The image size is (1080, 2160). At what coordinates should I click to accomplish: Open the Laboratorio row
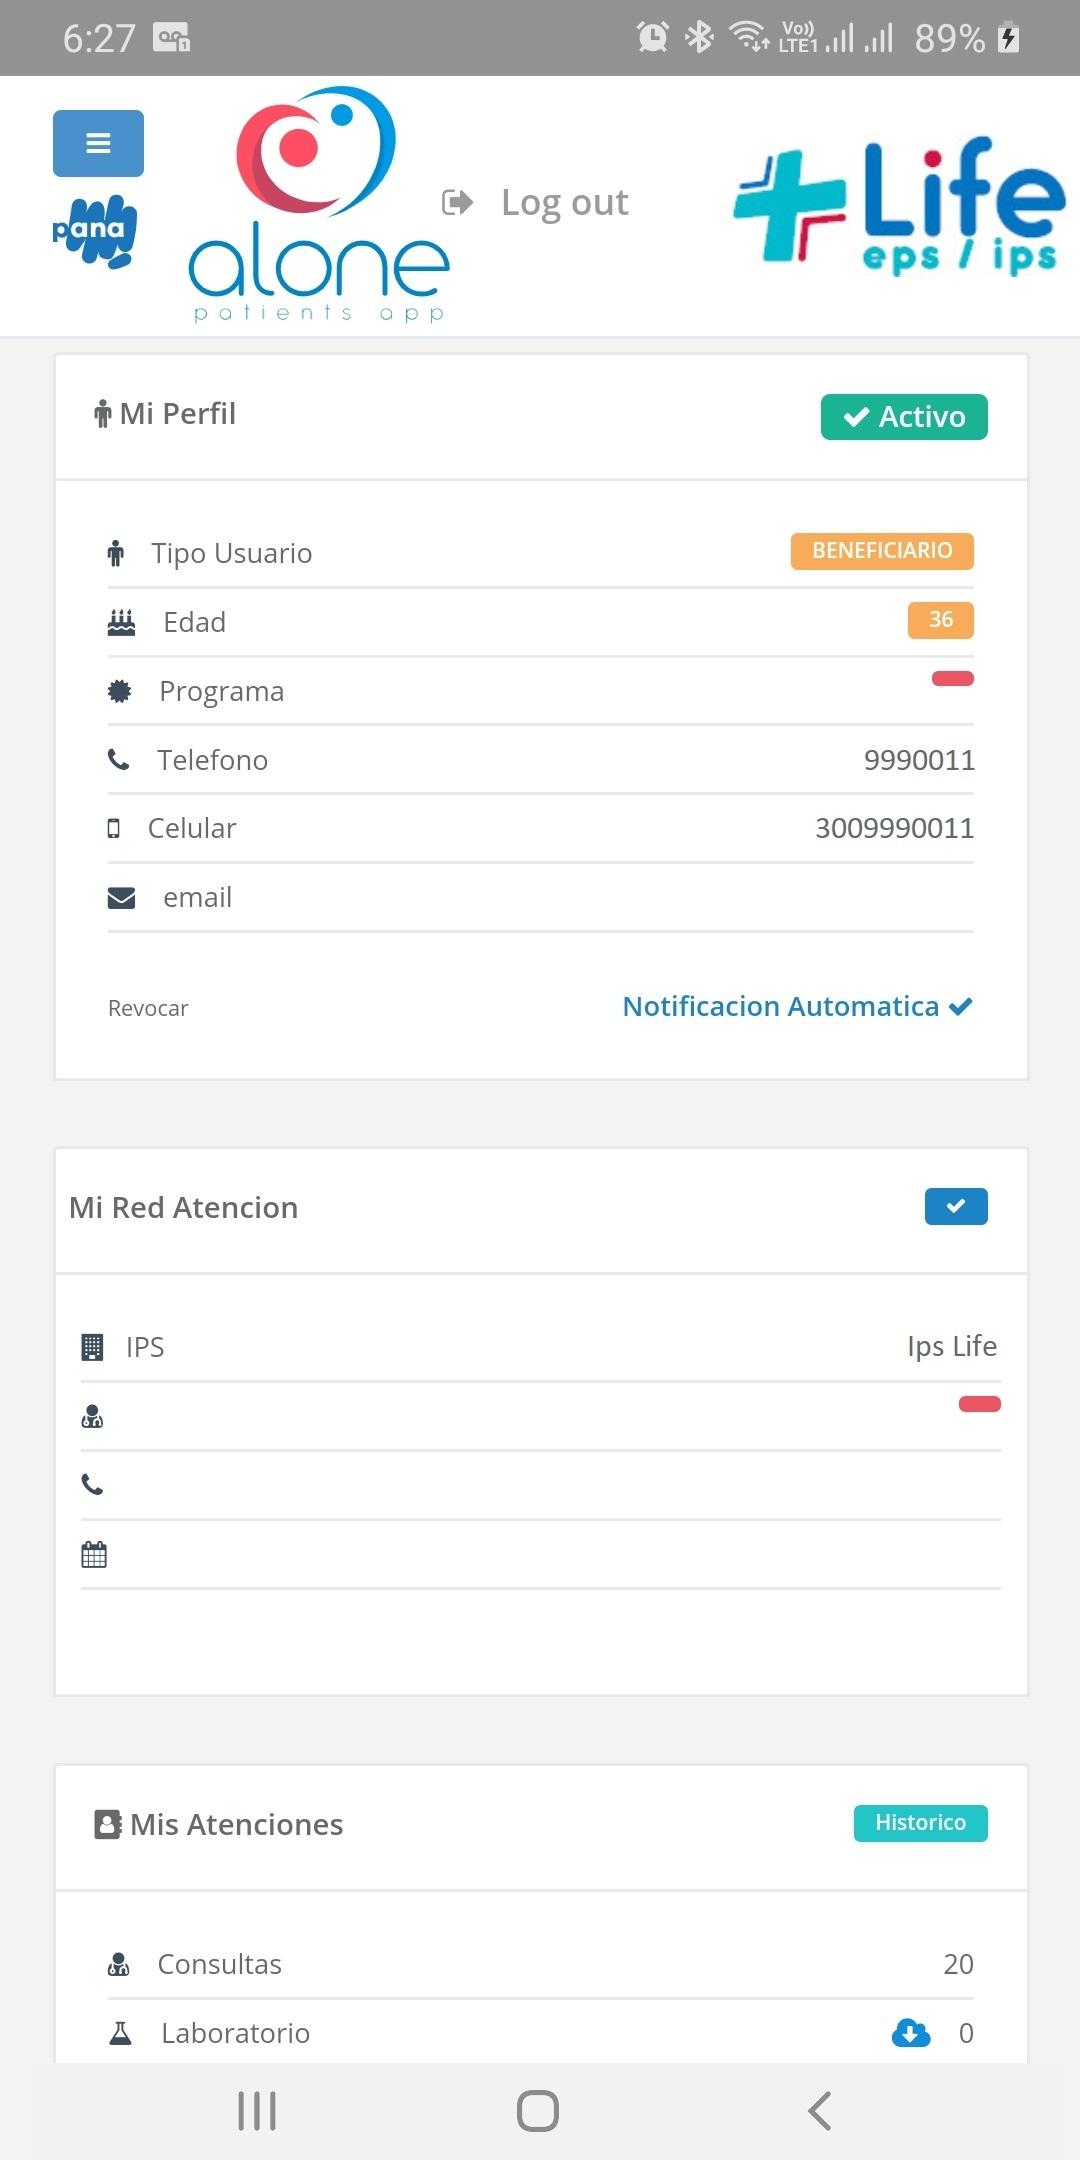click(541, 2032)
